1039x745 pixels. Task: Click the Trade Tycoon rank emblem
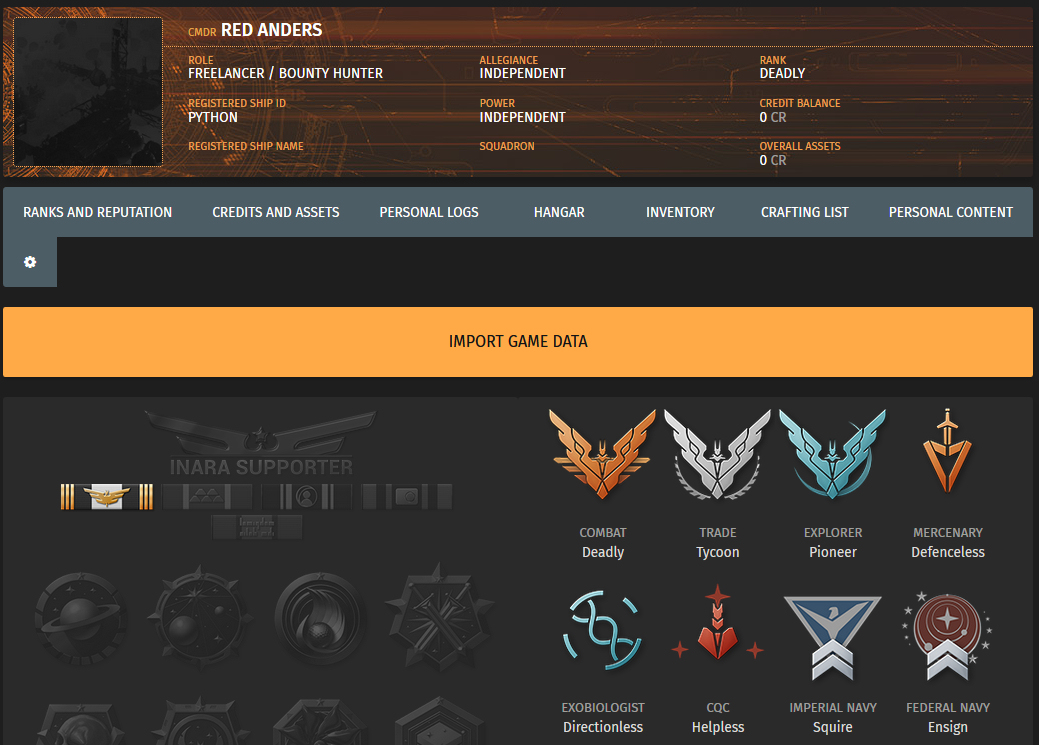pos(718,455)
